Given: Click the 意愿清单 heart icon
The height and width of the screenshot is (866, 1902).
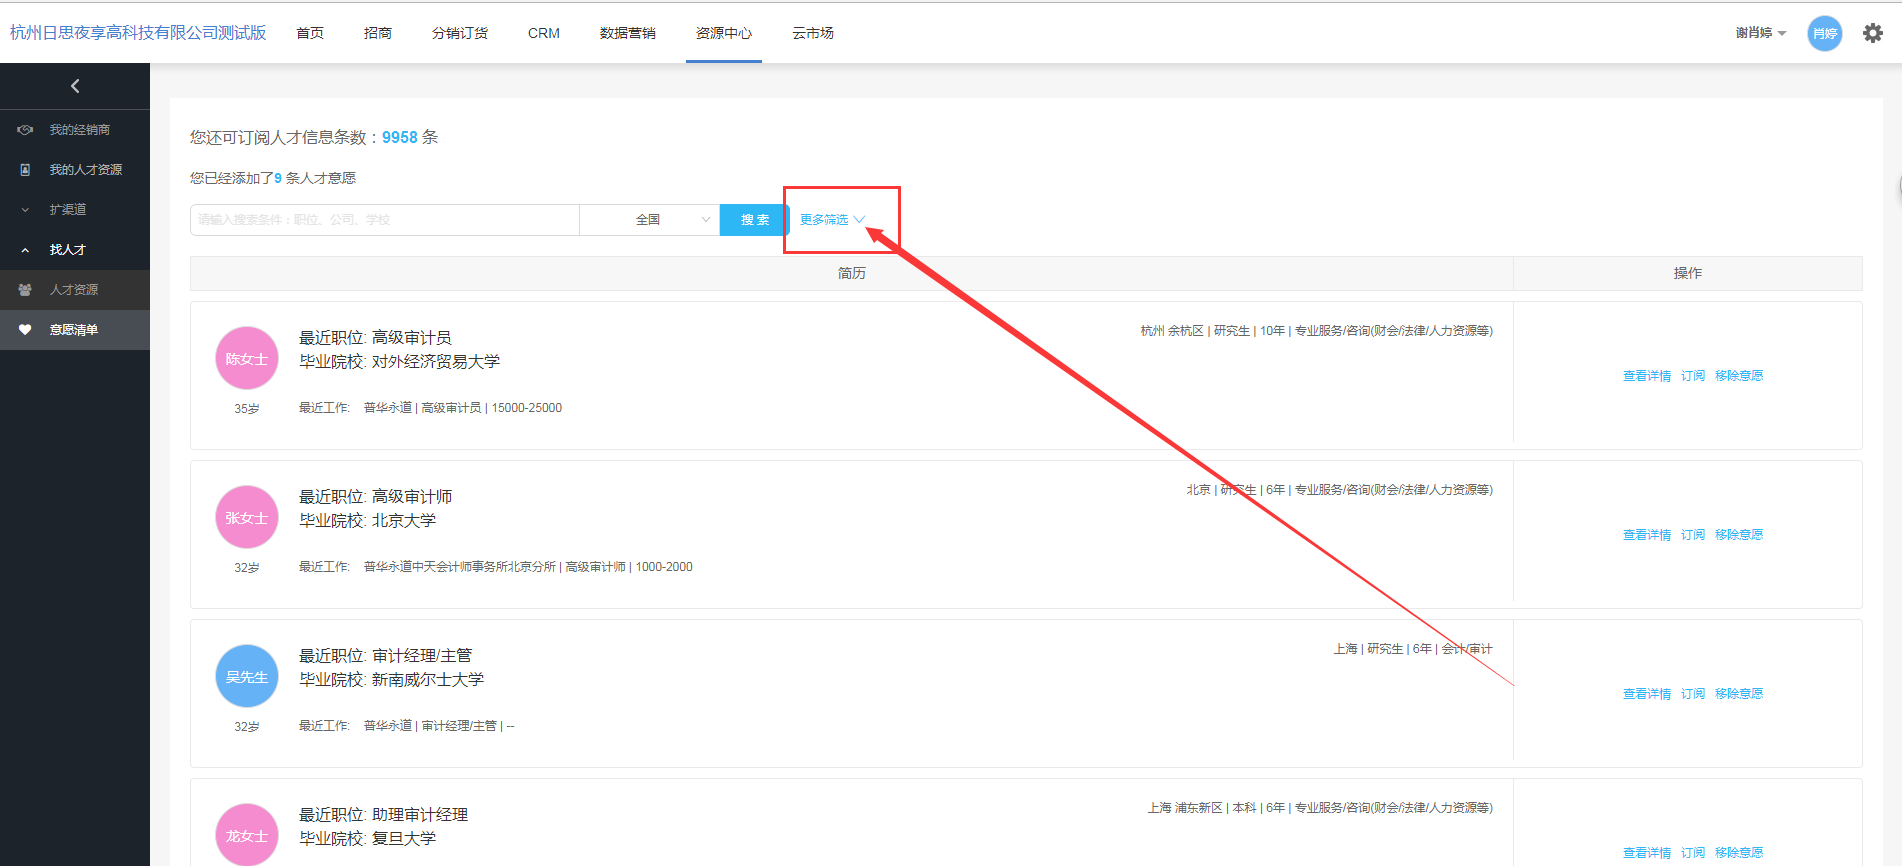Looking at the screenshot, I should [25, 330].
